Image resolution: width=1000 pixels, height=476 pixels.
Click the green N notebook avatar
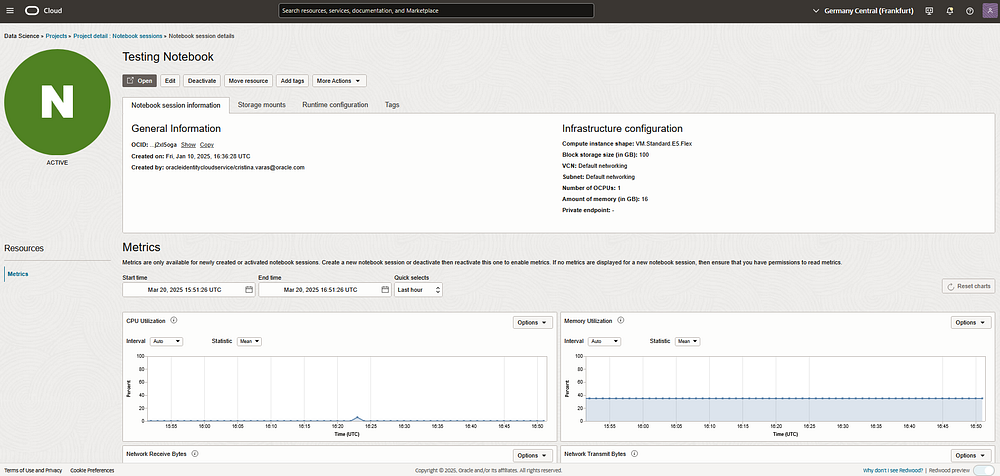point(57,102)
